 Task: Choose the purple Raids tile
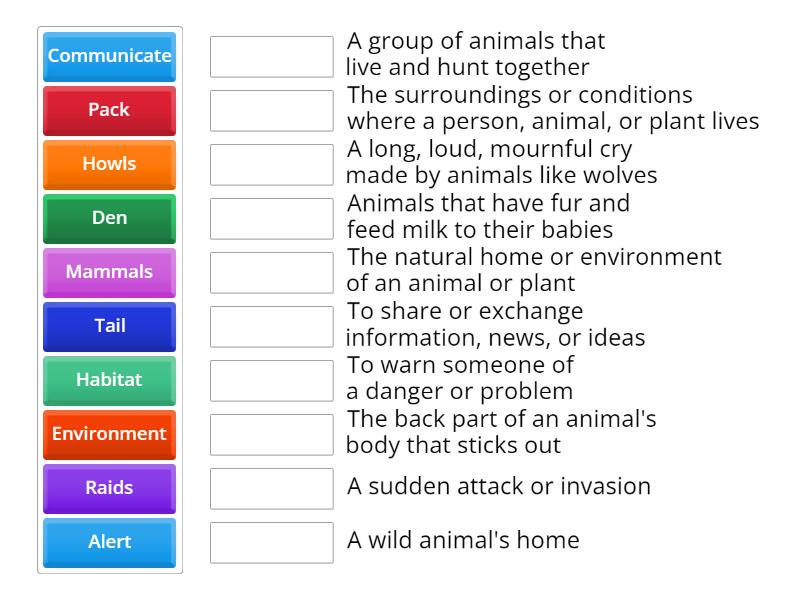tap(109, 488)
